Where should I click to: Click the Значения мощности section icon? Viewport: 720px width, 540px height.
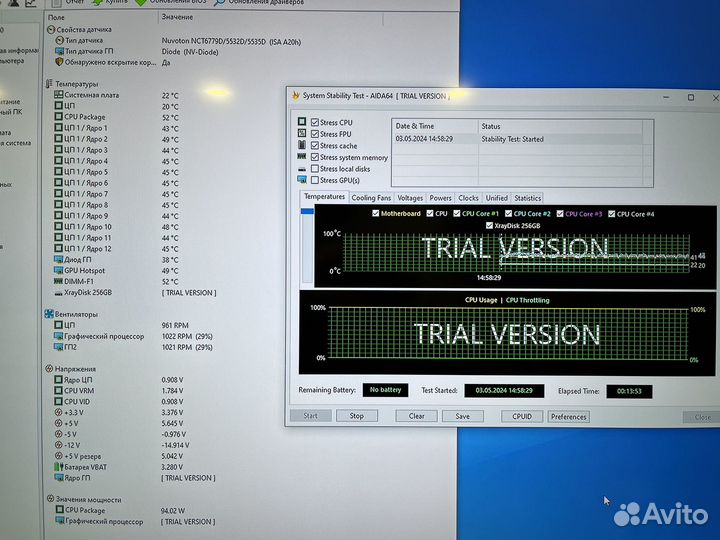tap(51, 498)
